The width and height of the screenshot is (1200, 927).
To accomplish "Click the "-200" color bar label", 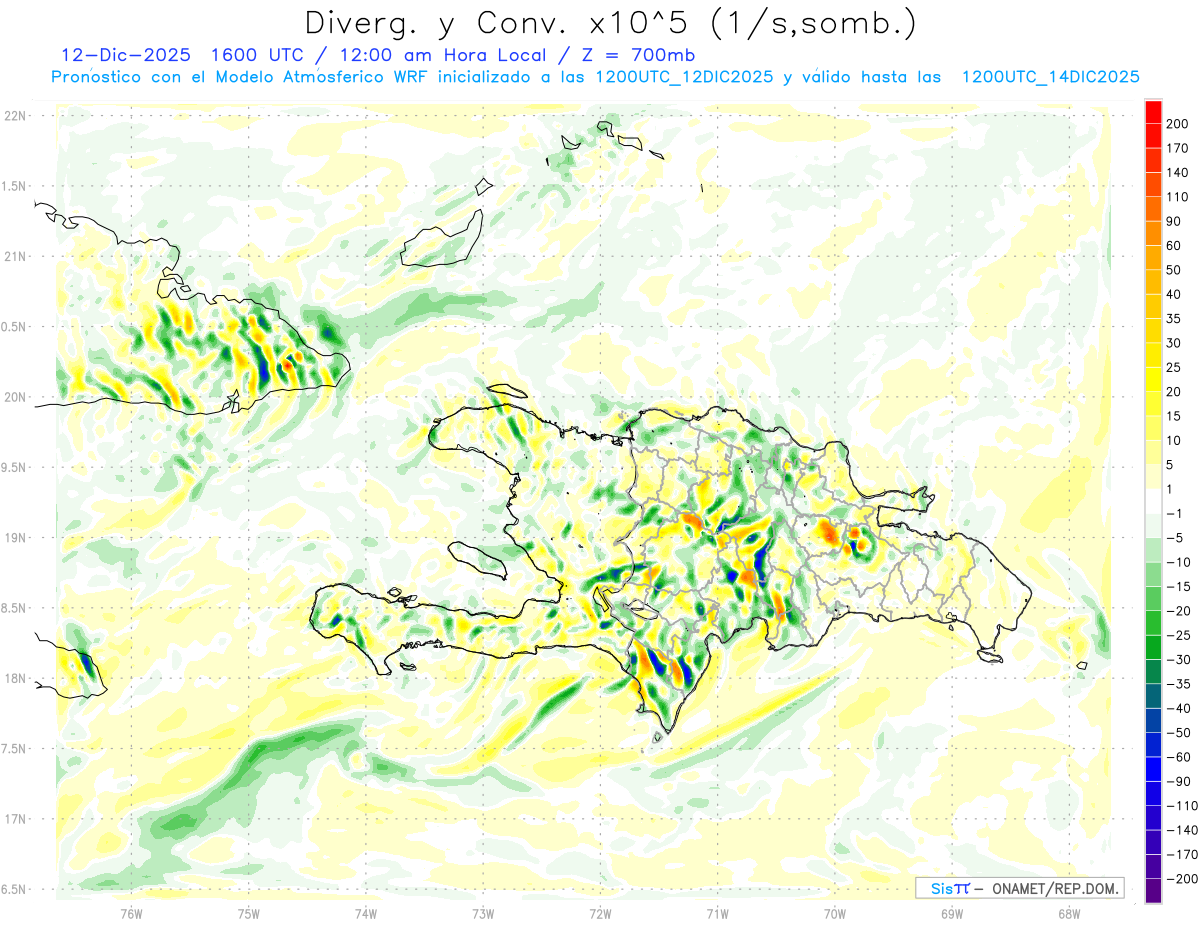I will (1183, 879).
